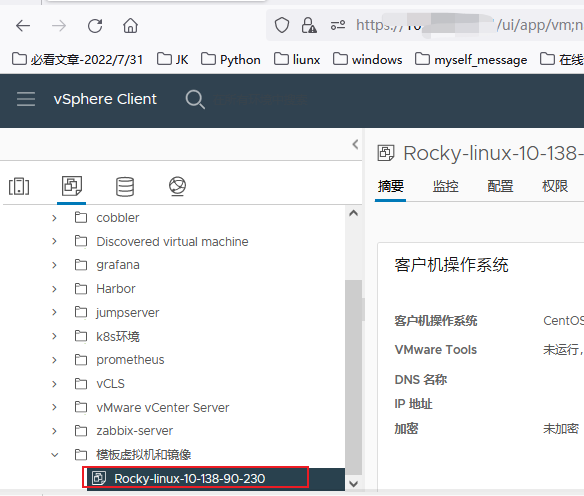Open the myself_message bookmark folder
The image size is (584, 496).
471,60
